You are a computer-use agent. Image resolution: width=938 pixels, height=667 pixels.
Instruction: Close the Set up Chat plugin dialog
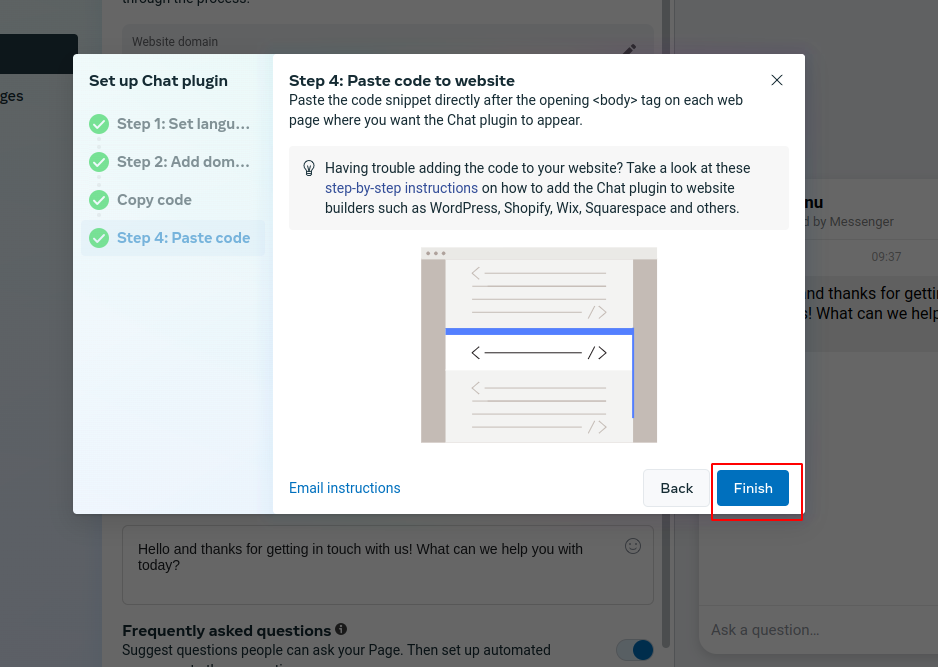tap(776, 80)
